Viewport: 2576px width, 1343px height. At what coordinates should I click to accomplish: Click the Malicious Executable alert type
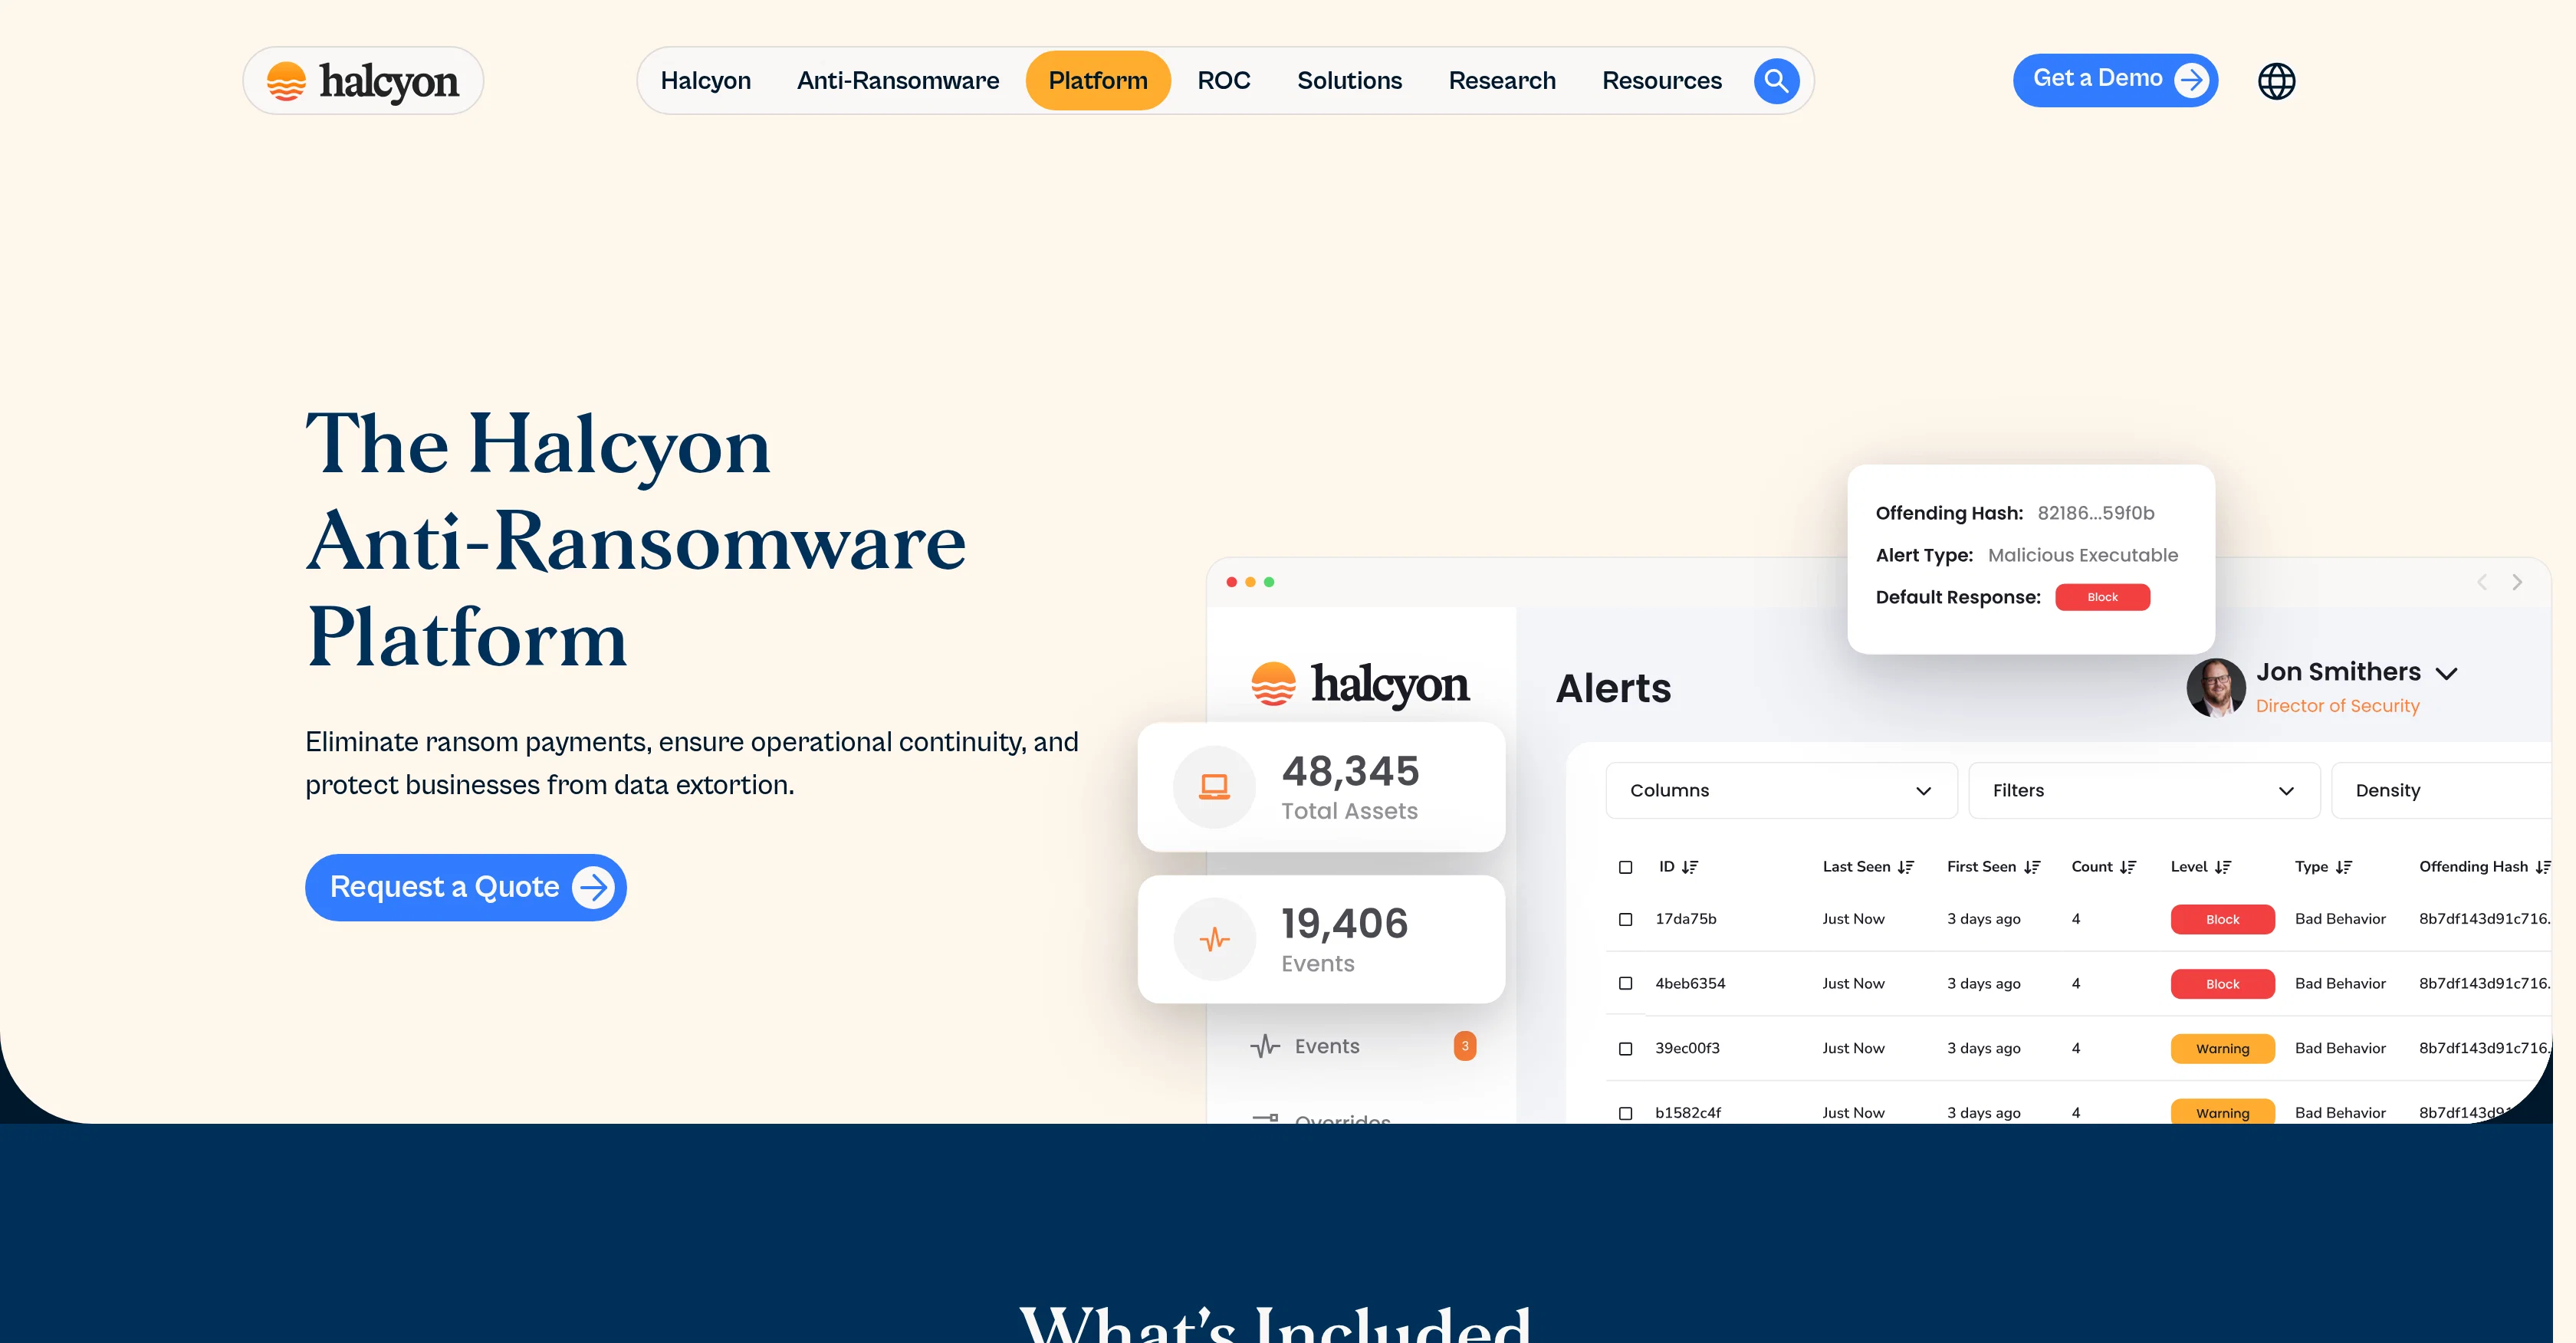(x=2082, y=555)
